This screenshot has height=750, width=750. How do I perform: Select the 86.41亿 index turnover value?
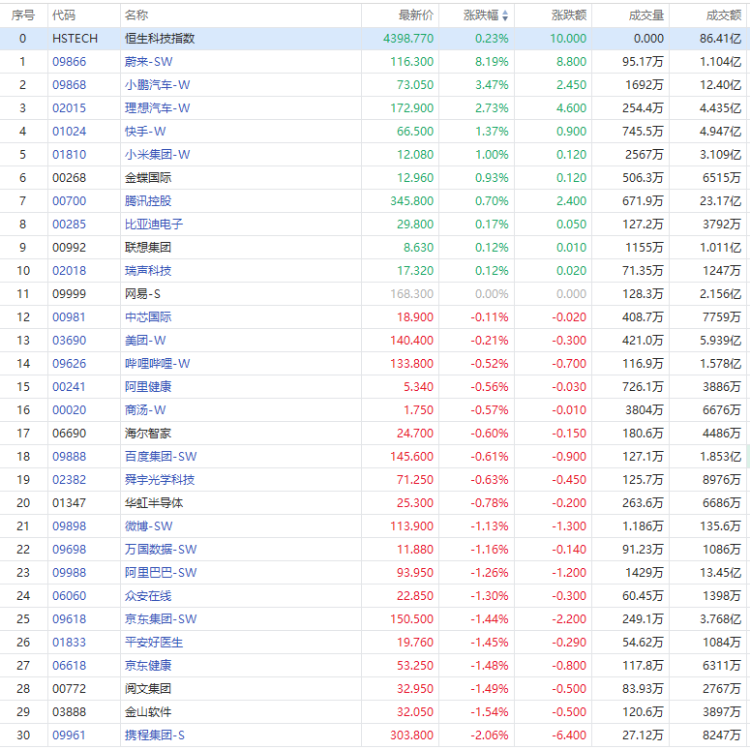click(x=720, y=39)
